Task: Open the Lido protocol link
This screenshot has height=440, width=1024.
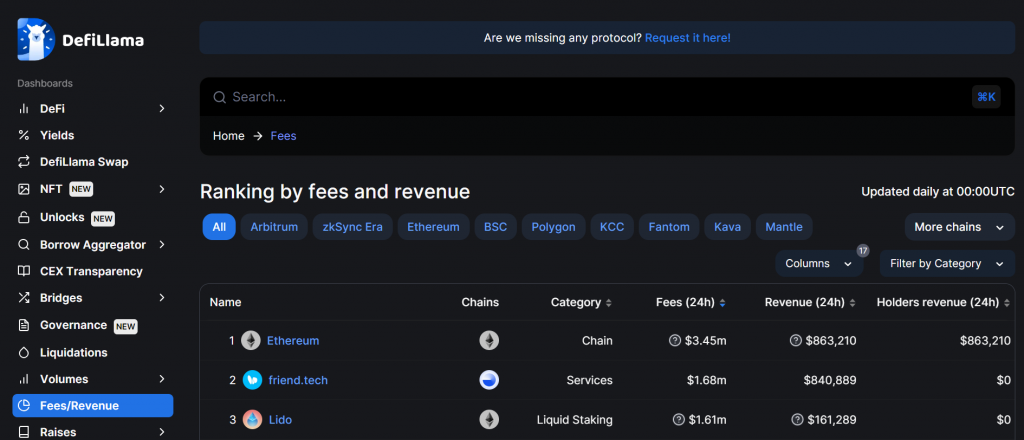Action: point(281,420)
